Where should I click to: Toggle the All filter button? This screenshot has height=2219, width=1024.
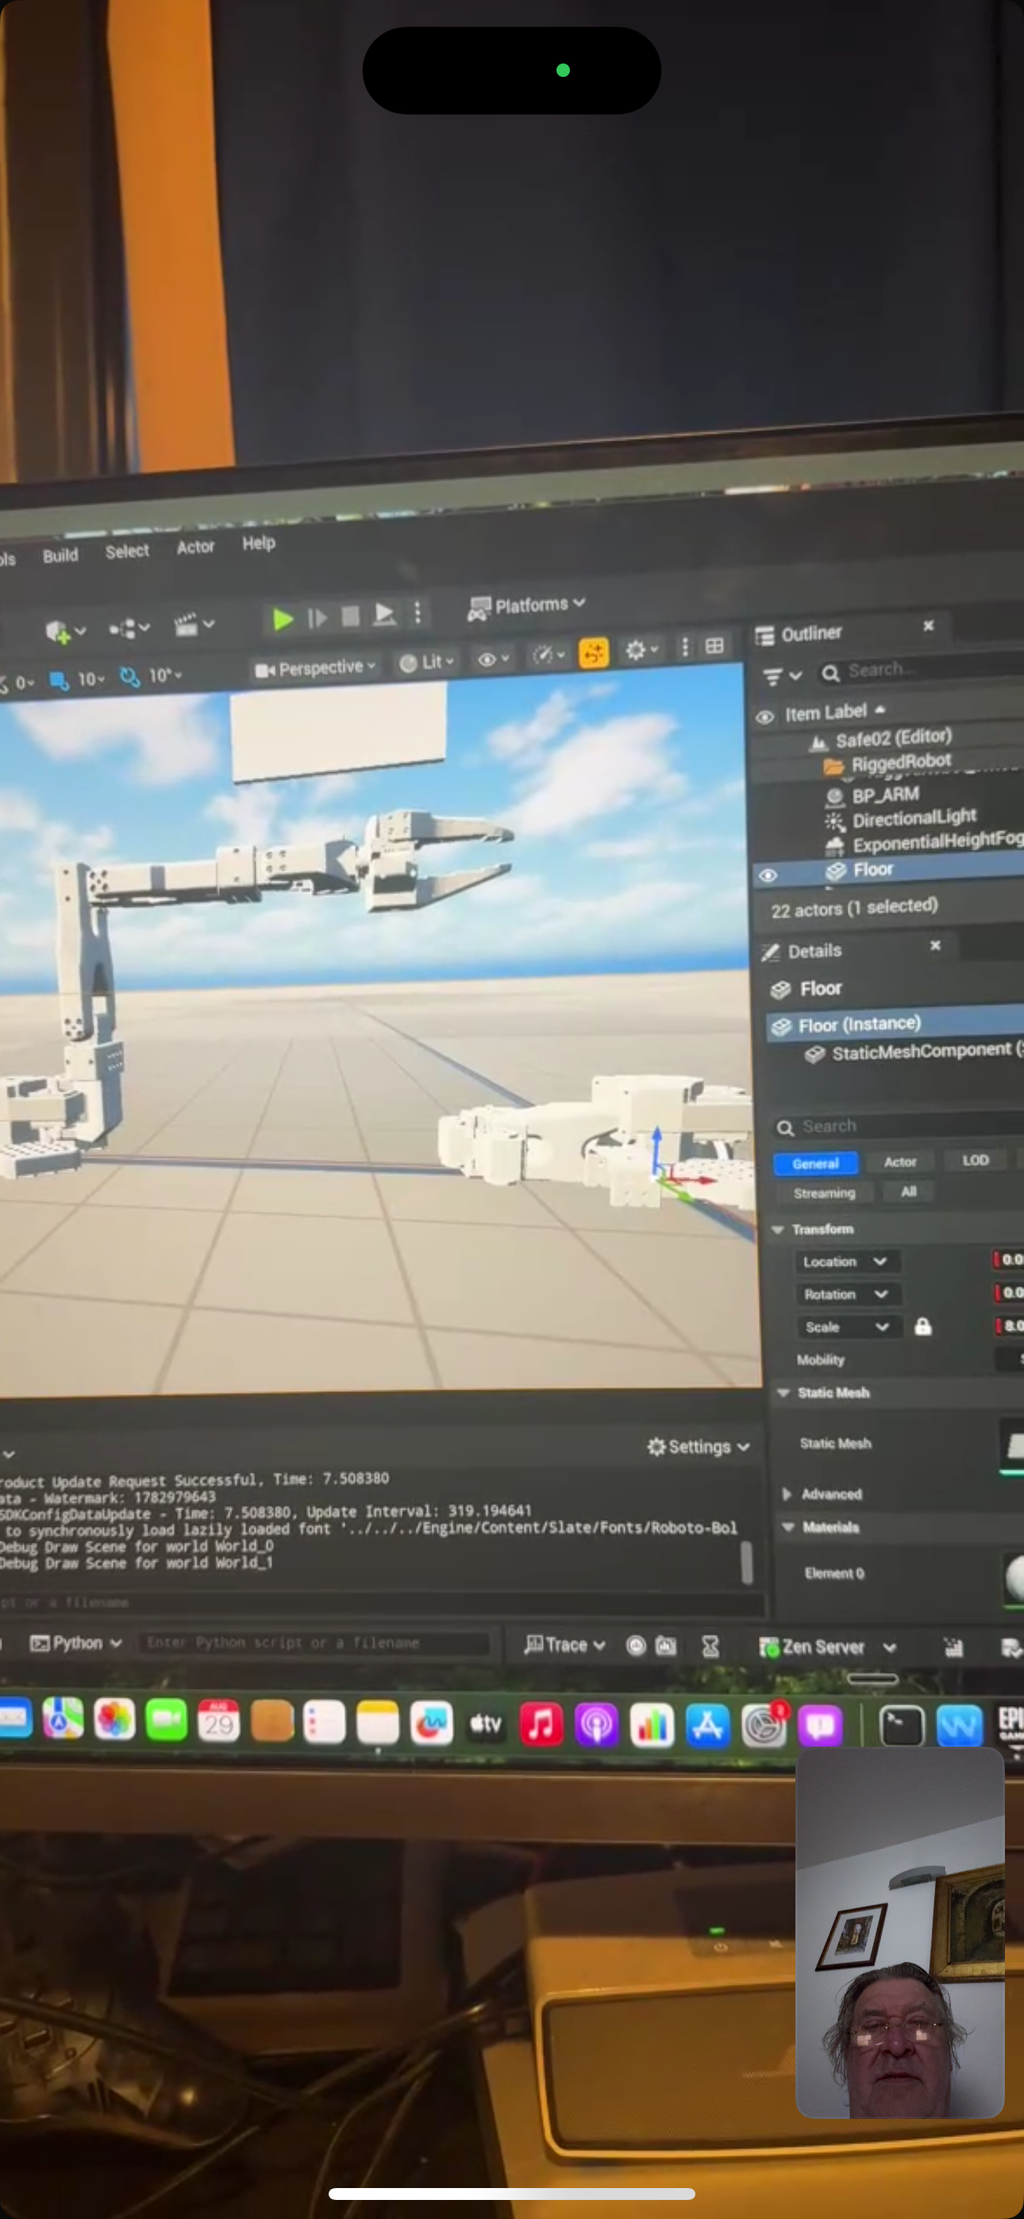point(908,1191)
